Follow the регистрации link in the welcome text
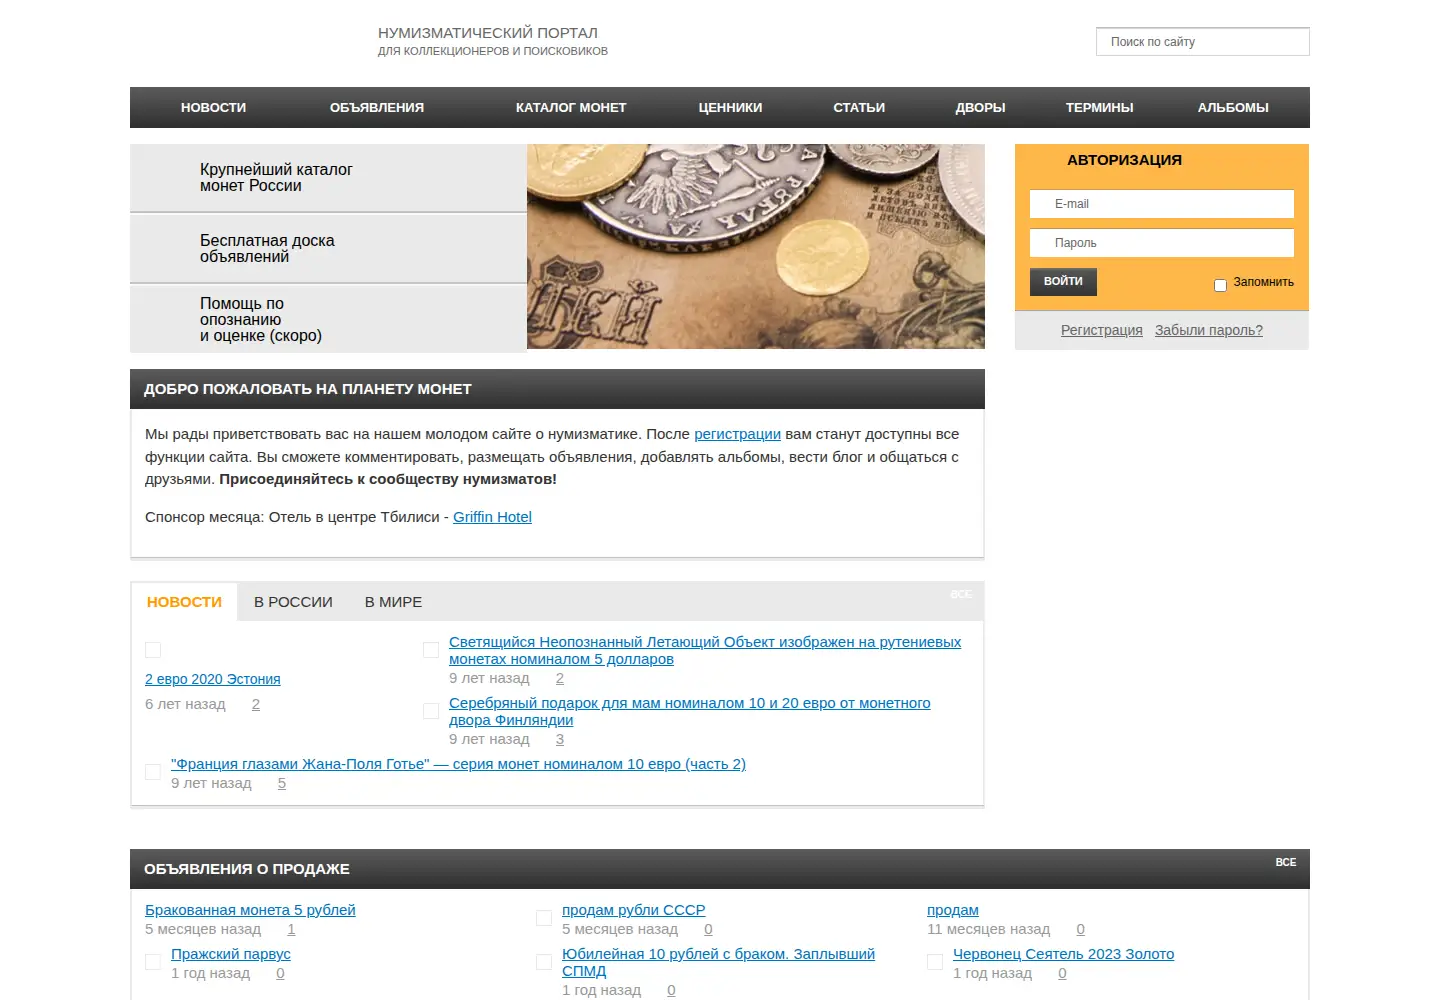Image resolution: width=1440 pixels, height=1000 pixels. [737, 434]
